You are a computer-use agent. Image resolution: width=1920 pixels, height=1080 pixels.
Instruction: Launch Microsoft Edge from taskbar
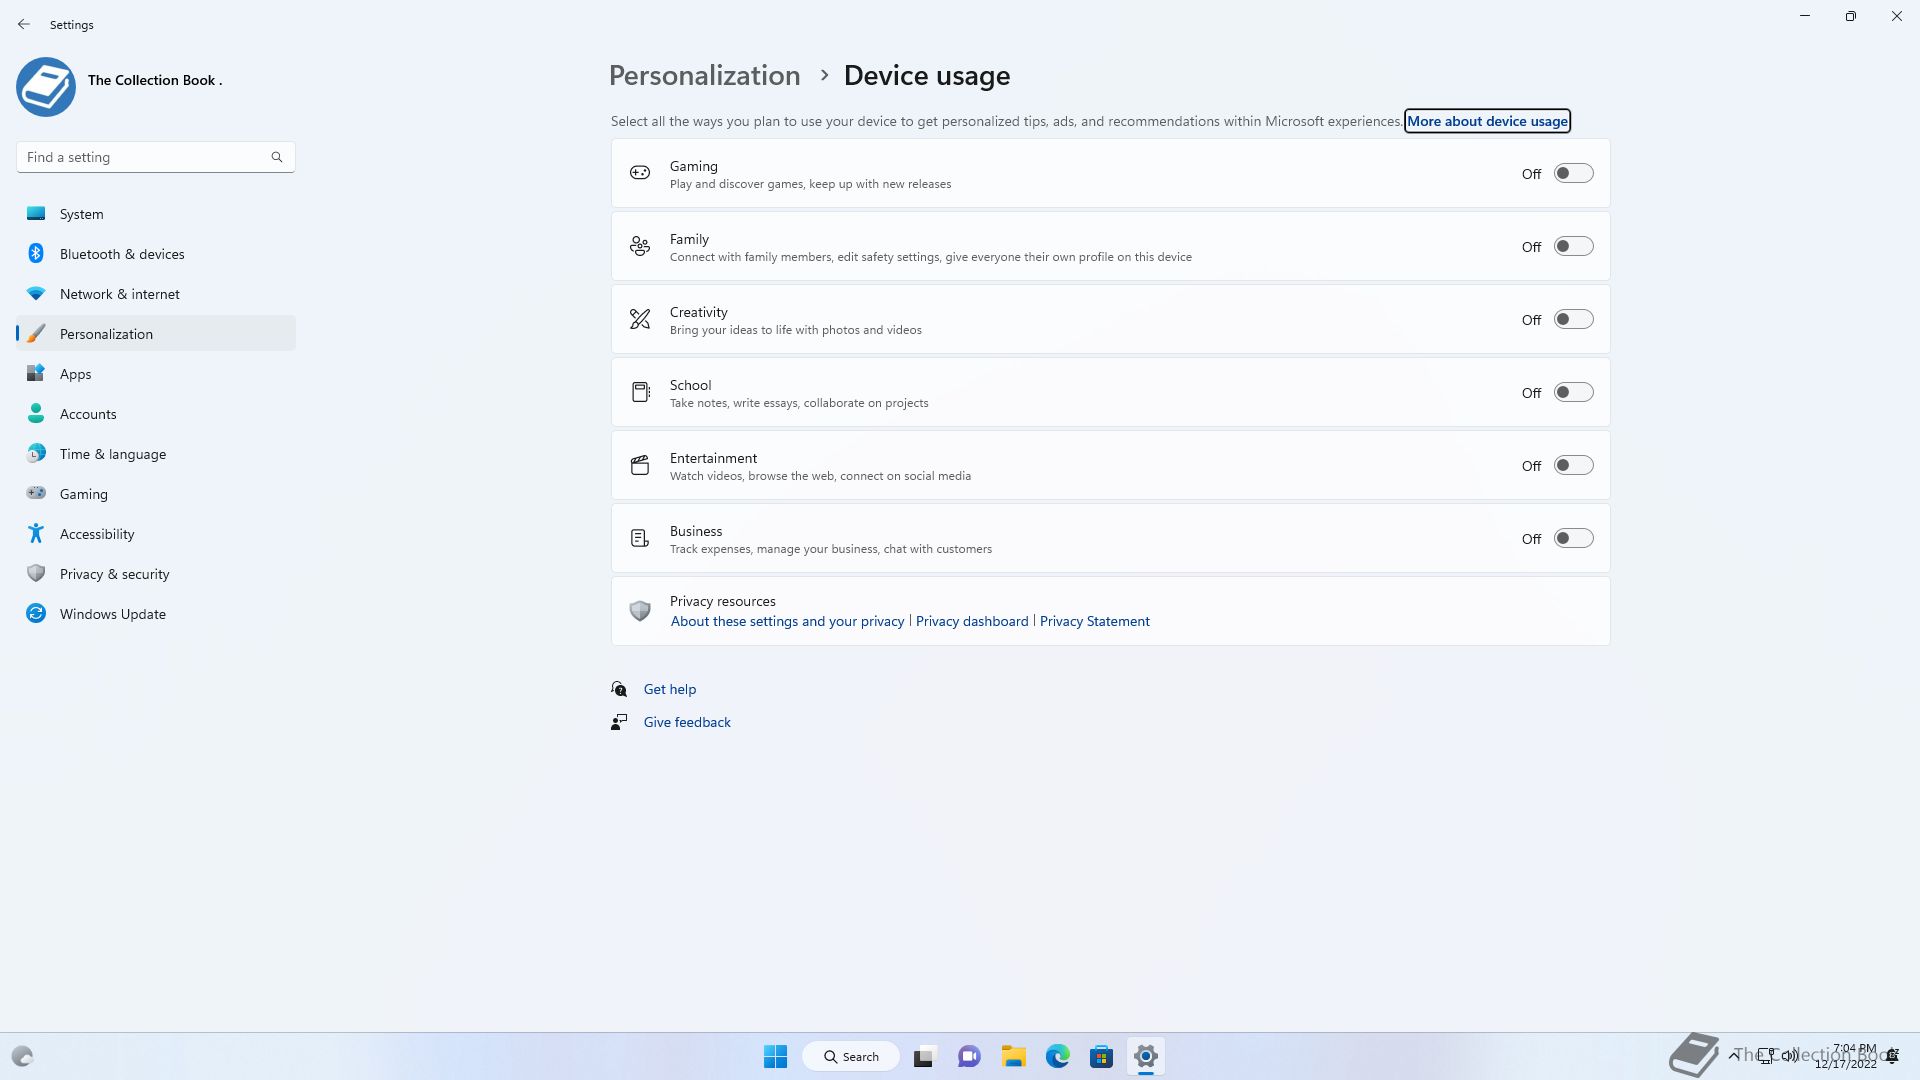click(1057, 1056)
